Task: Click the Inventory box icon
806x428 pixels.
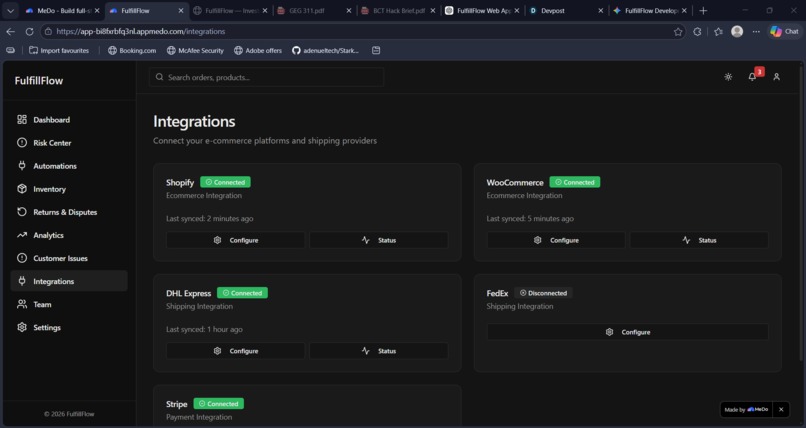Action: [x=22, y=189]
